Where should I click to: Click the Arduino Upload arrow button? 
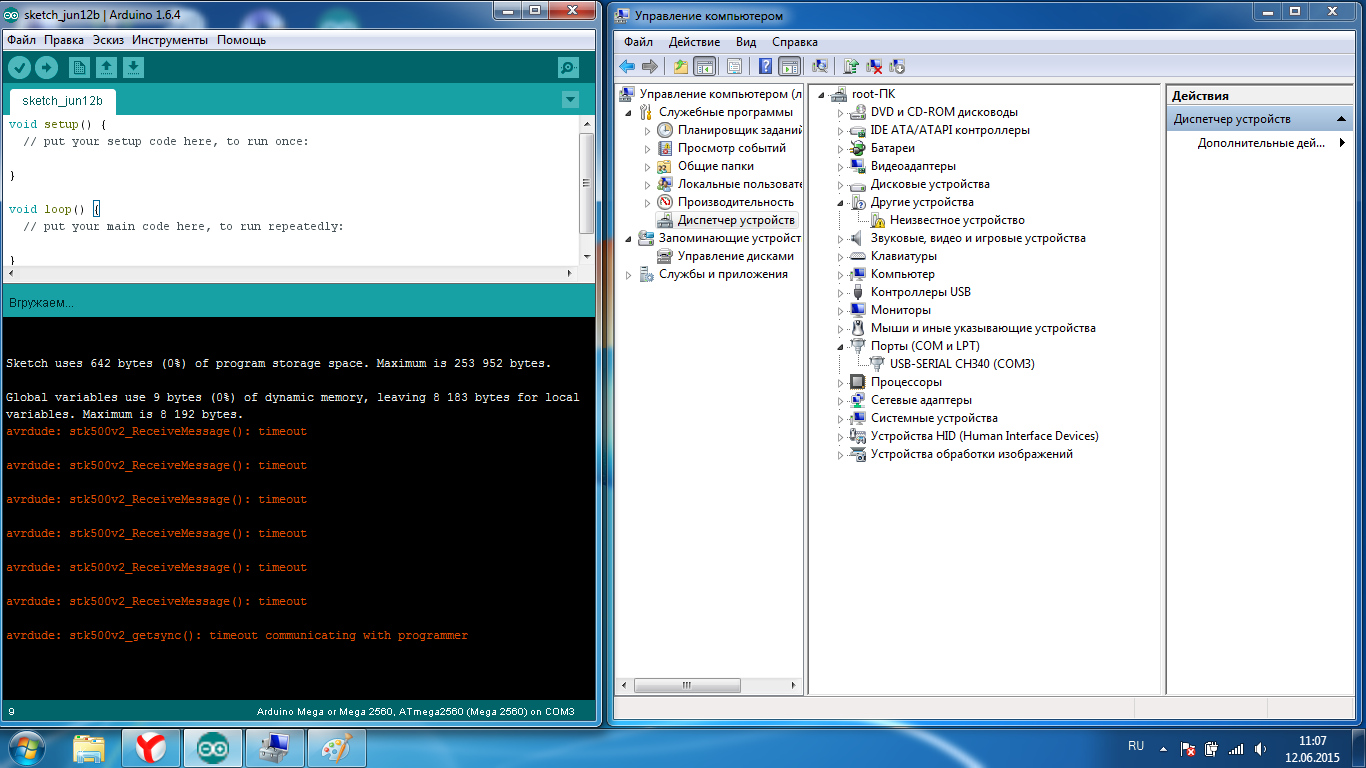pyautogui.click(x=47, y=67)
